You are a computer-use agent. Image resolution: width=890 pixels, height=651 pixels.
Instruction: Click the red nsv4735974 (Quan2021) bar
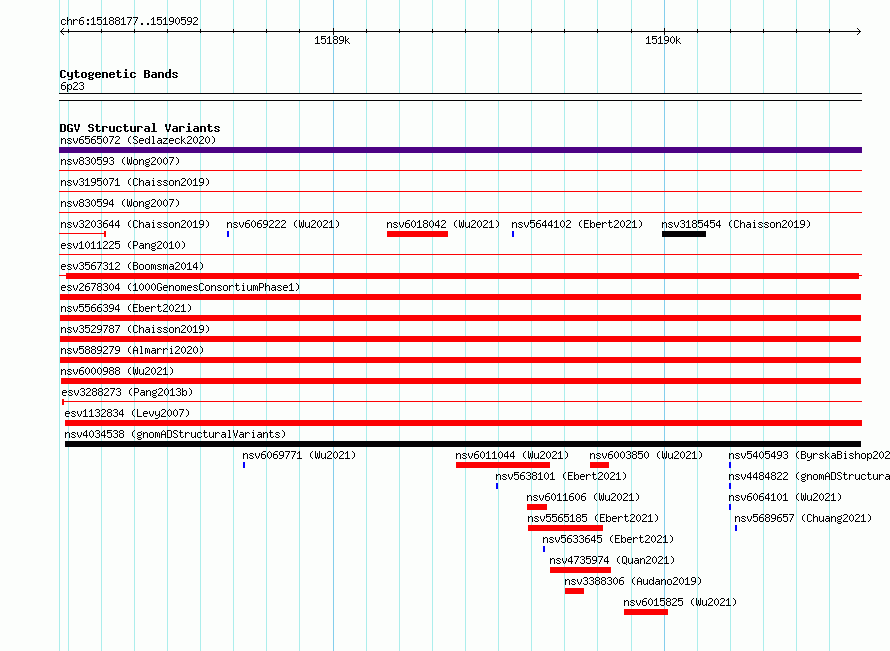click(581, 570)
